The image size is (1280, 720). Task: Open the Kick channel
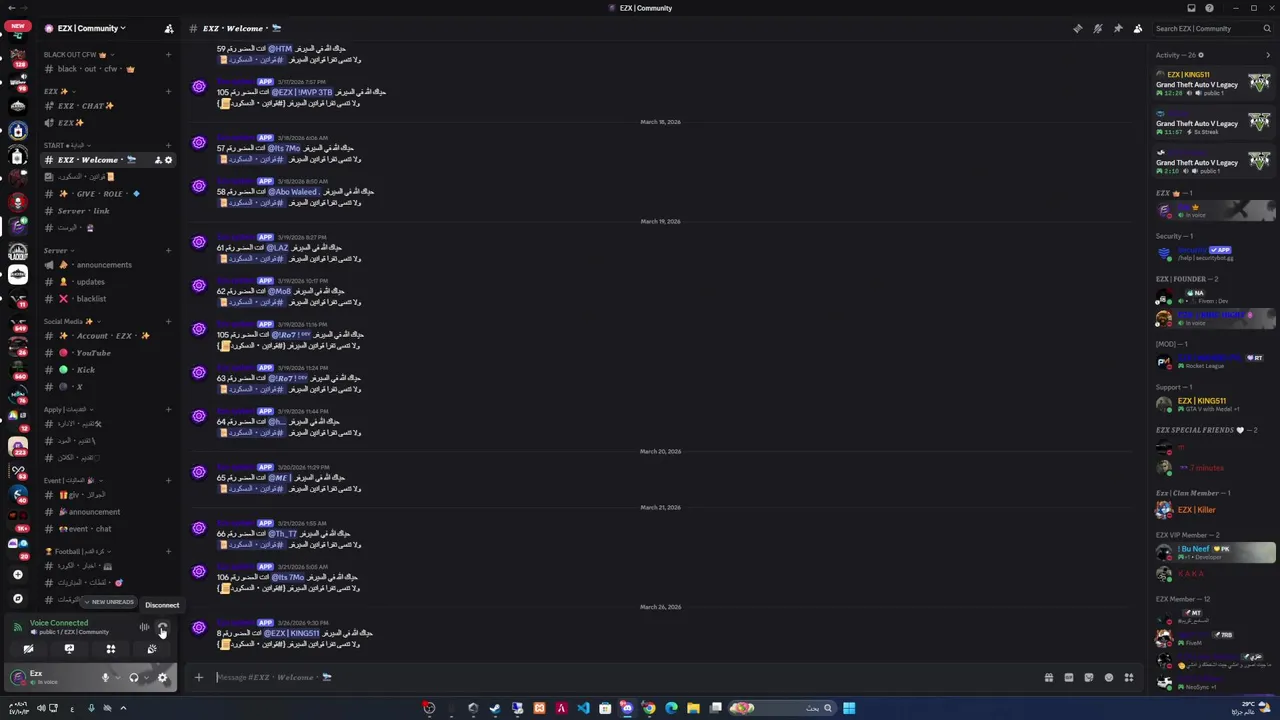pyautogui.click(x=108, y=370)
